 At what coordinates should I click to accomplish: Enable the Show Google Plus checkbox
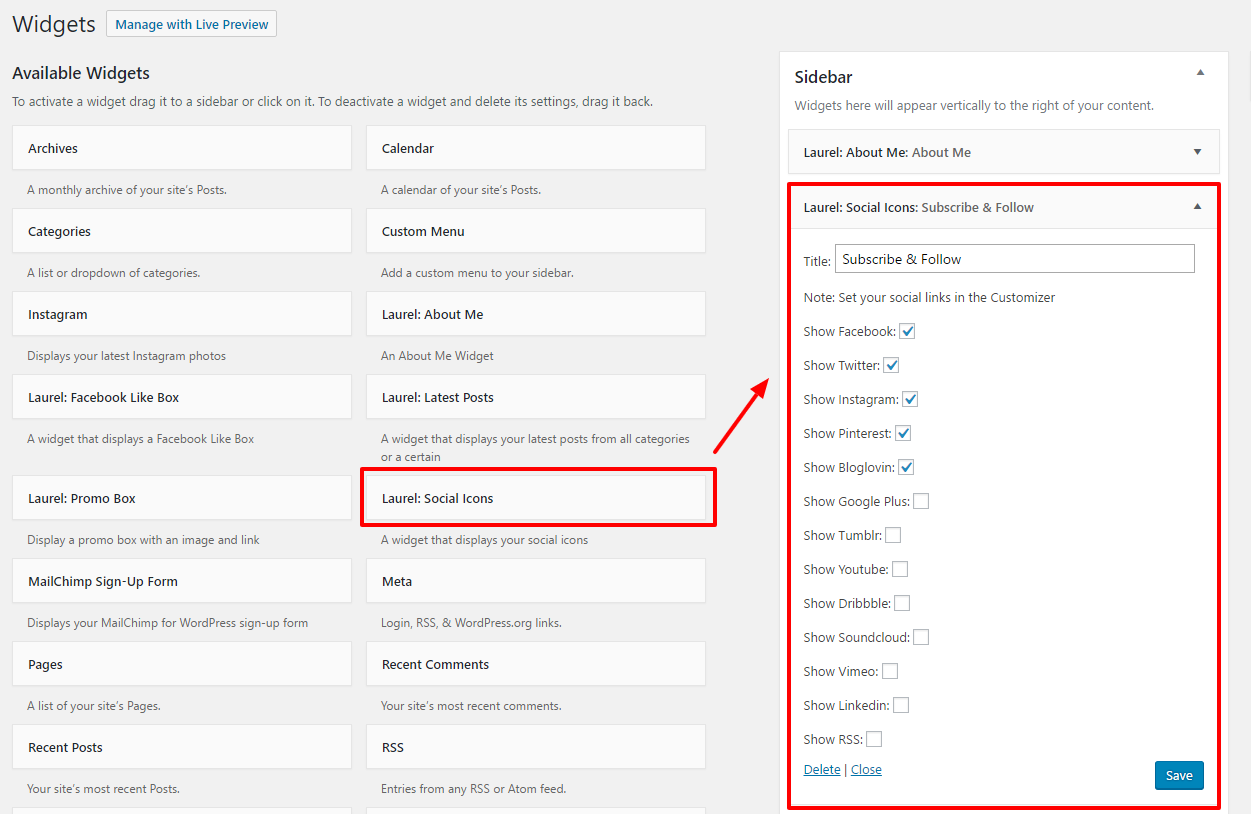(x=921, y=501)
